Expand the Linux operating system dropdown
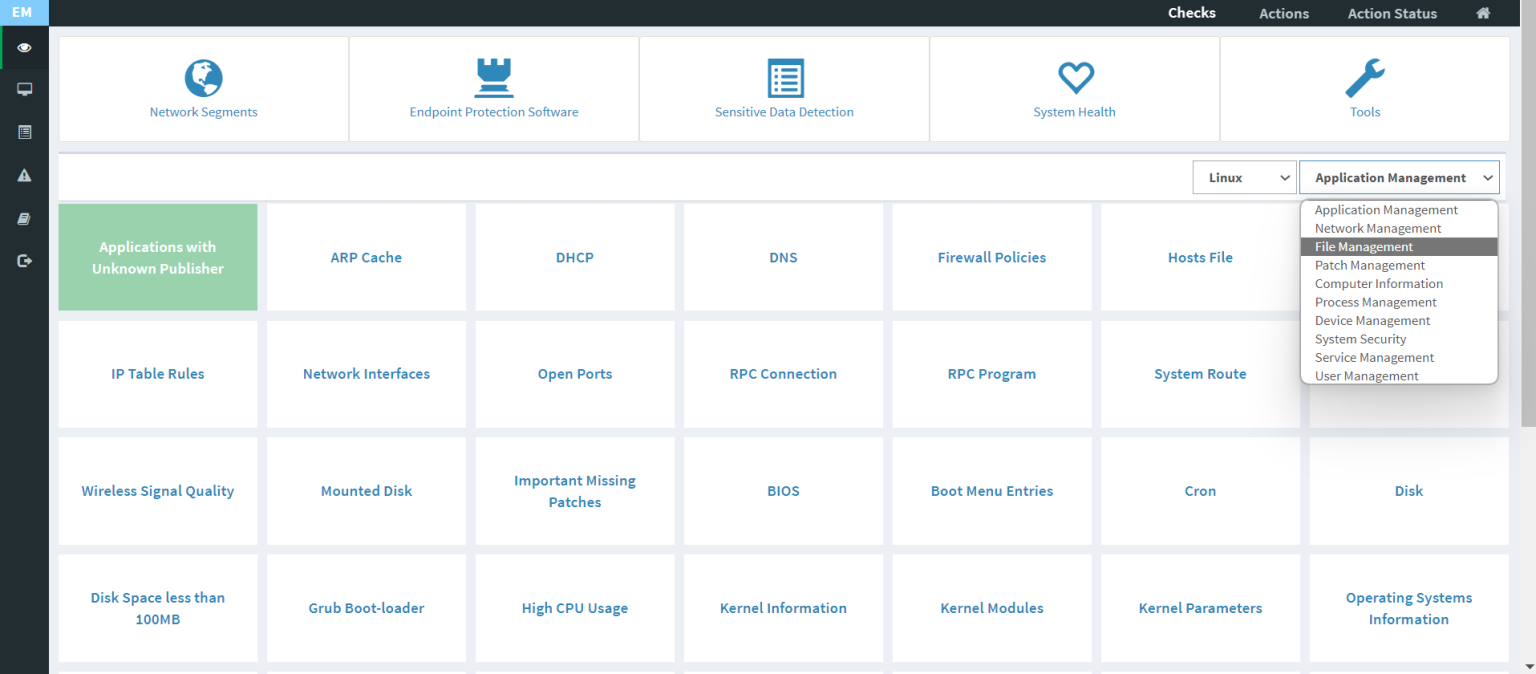This screenshot has width=1536, height=674. [x=1244, y=178]
